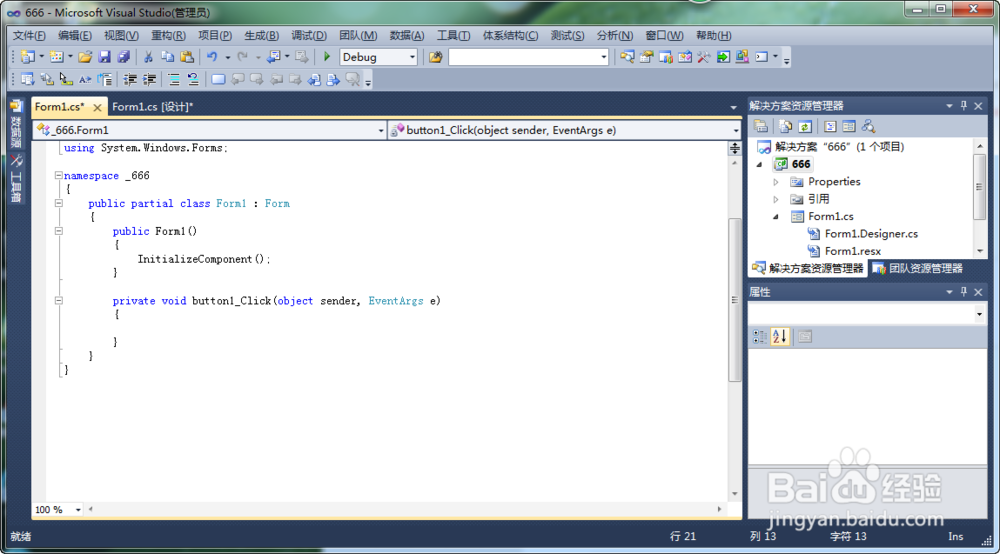The image size is (1000, 554).
Task: Click the New Project toolbar icon
Action: tap(27, 57)
